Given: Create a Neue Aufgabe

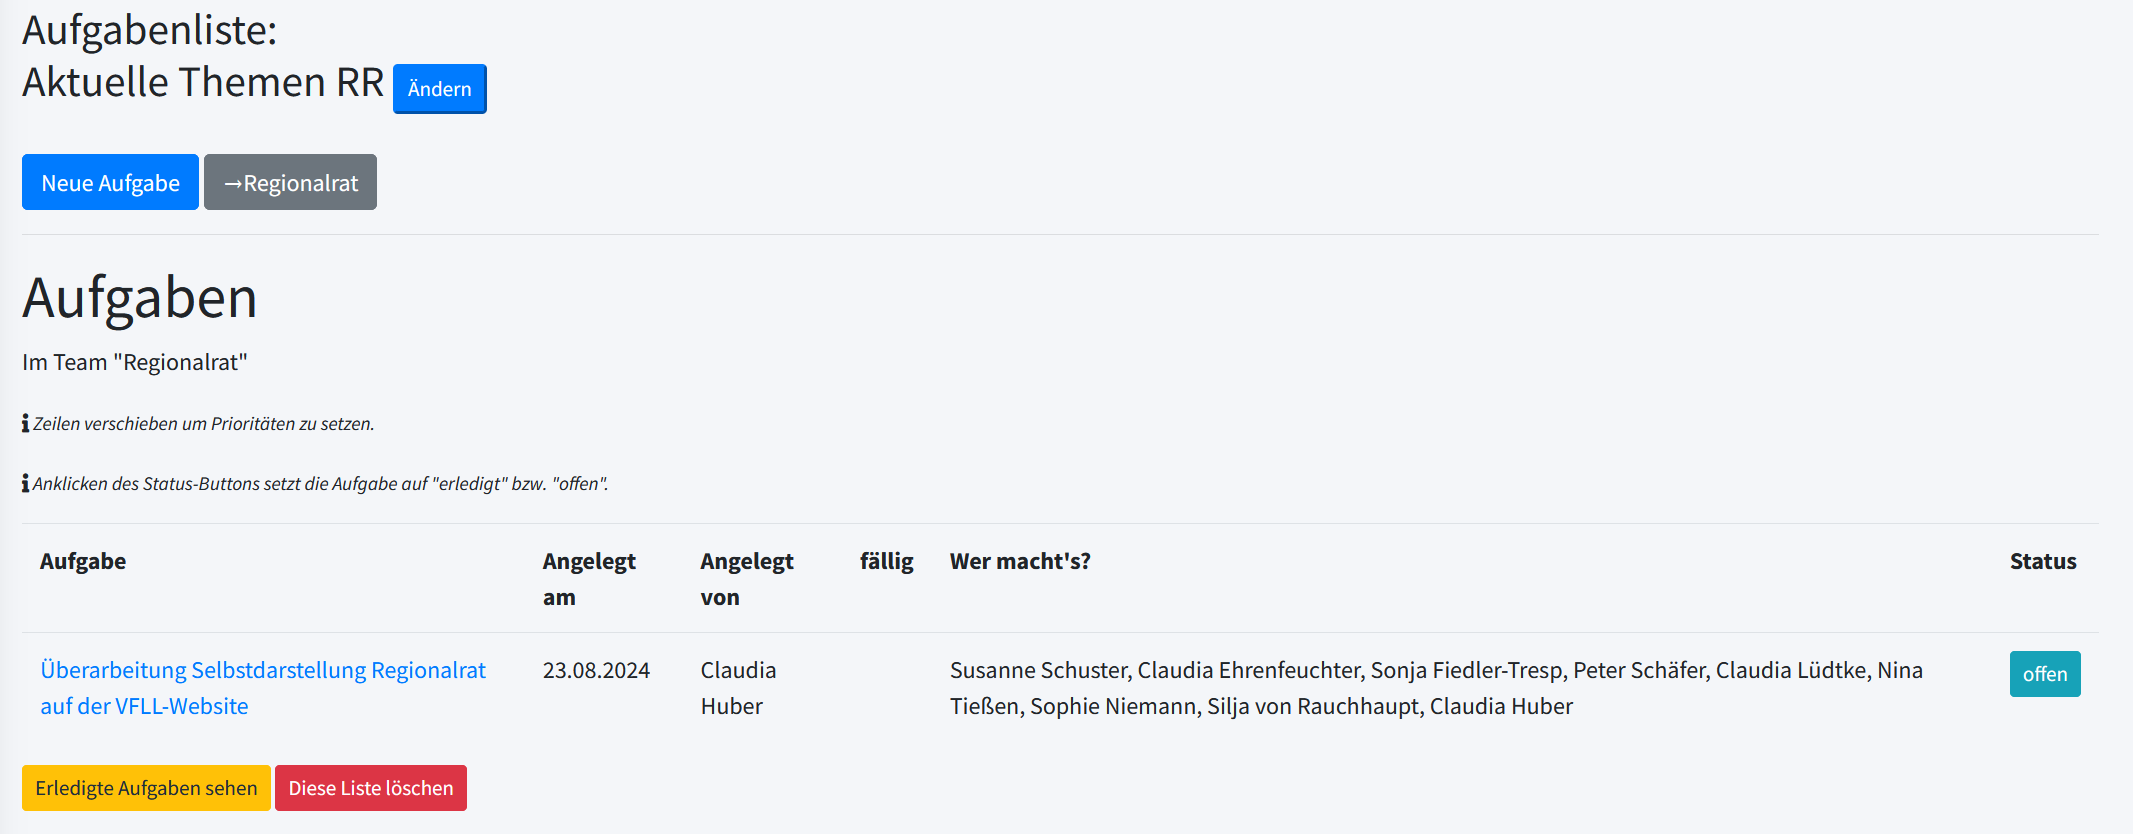Looking at the screenshot, I should pyautogui.click(x=110, y=182).
